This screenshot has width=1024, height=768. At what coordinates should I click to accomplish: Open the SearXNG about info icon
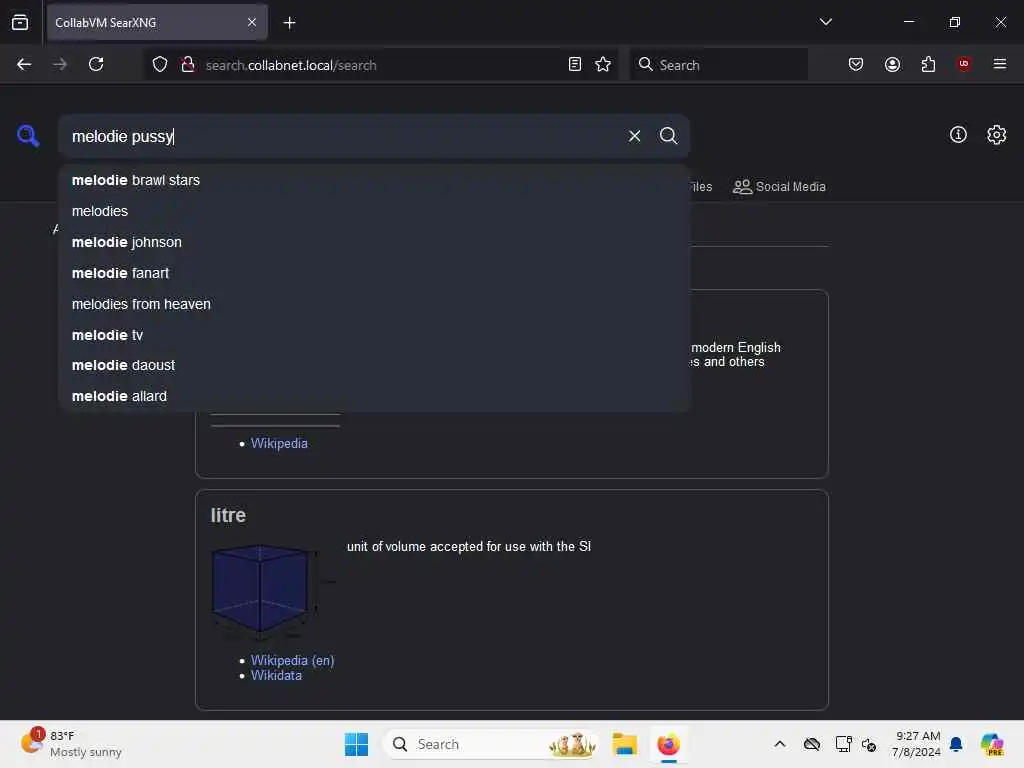[958, 135]
